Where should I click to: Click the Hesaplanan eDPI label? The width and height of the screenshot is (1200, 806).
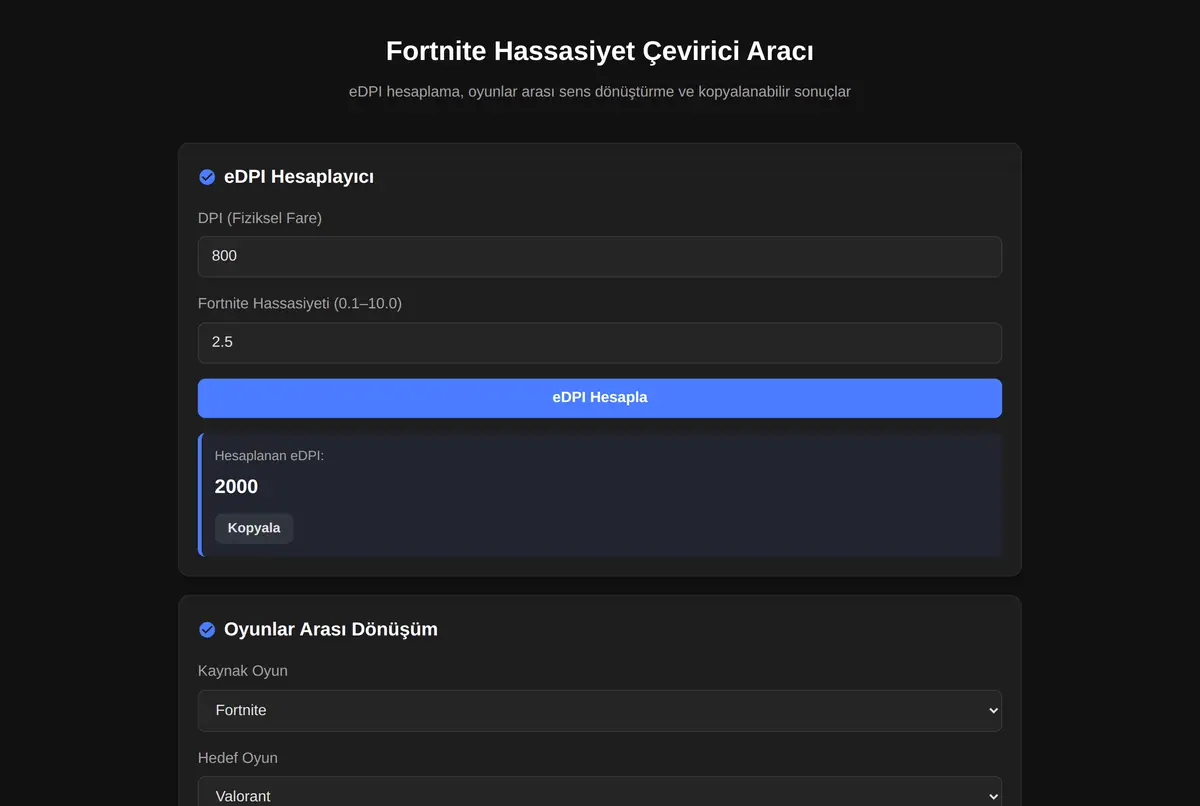coord(270,456)
